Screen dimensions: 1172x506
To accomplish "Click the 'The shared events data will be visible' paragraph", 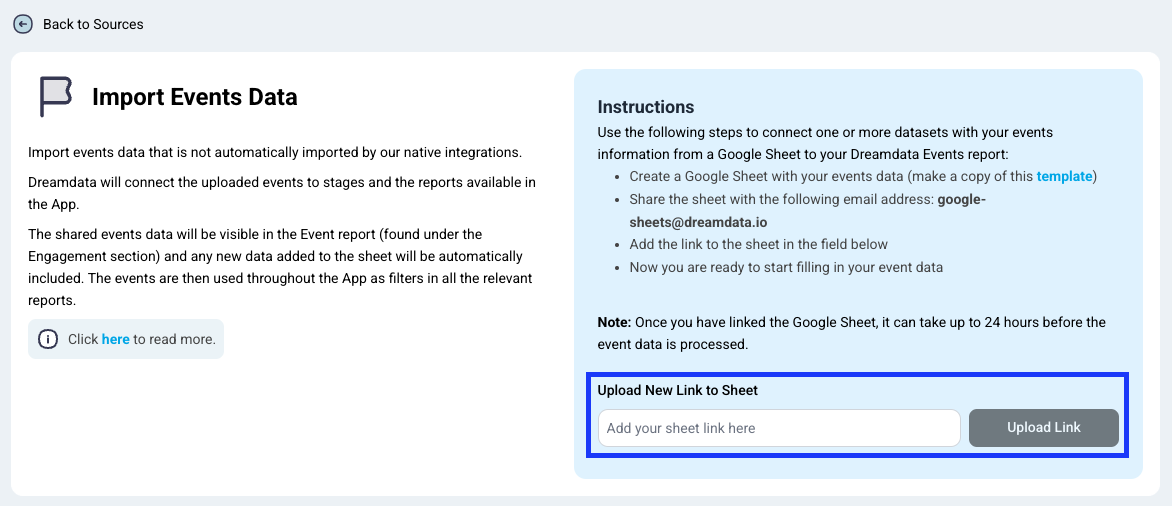I will 280,268.
